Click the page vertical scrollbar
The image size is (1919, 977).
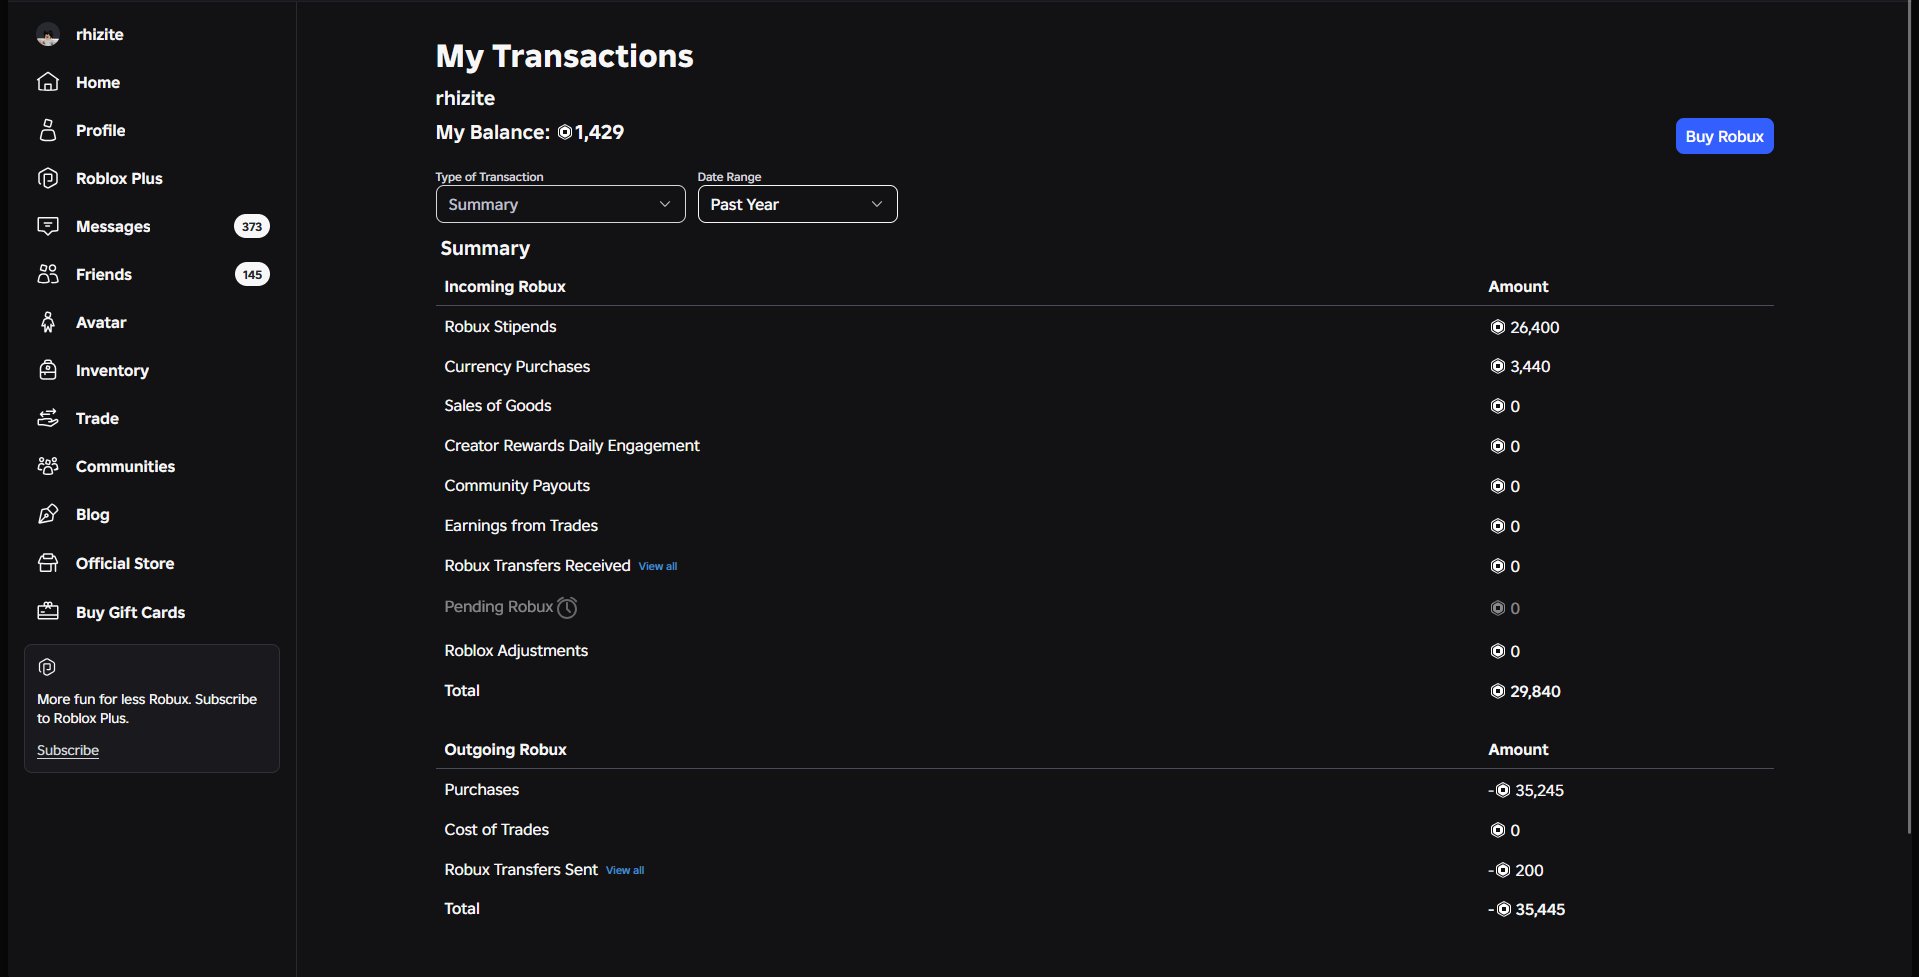click(x=1911, y=418)
